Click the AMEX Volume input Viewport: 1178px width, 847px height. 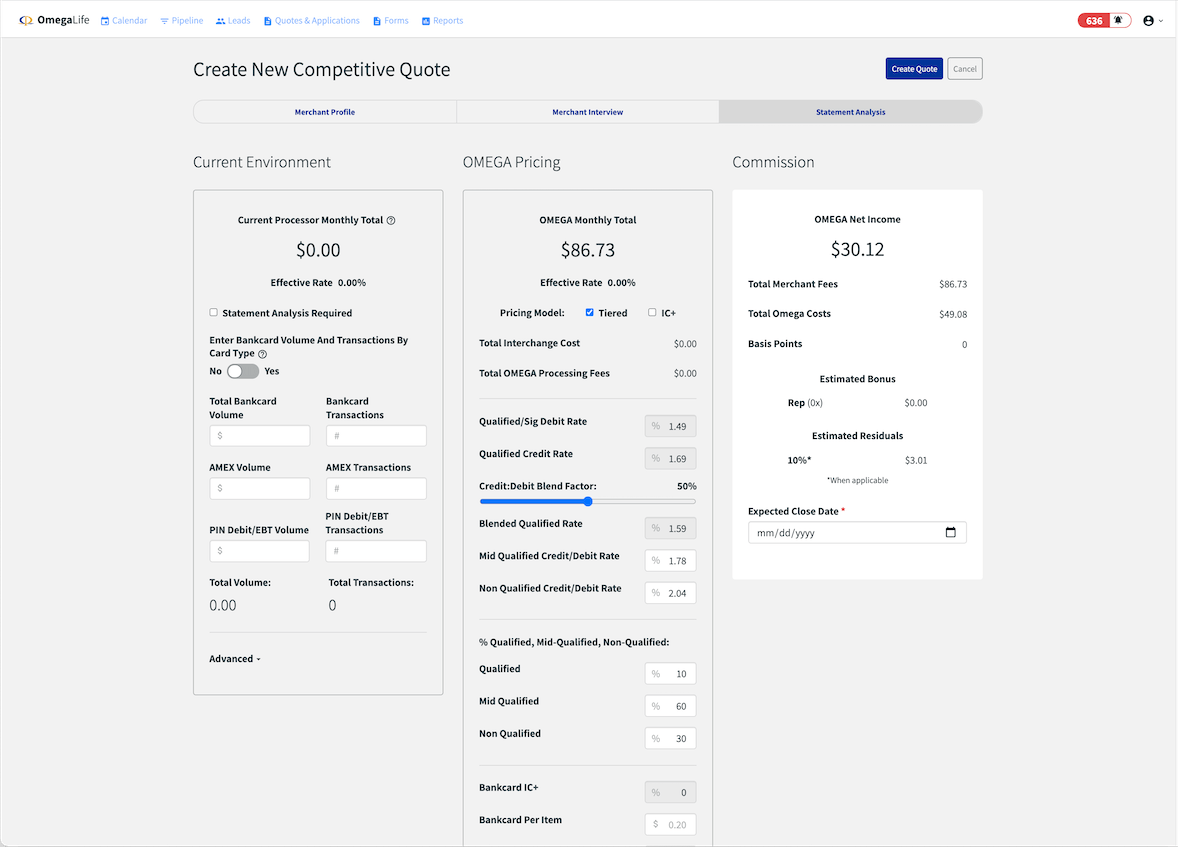tap(260, 489)
